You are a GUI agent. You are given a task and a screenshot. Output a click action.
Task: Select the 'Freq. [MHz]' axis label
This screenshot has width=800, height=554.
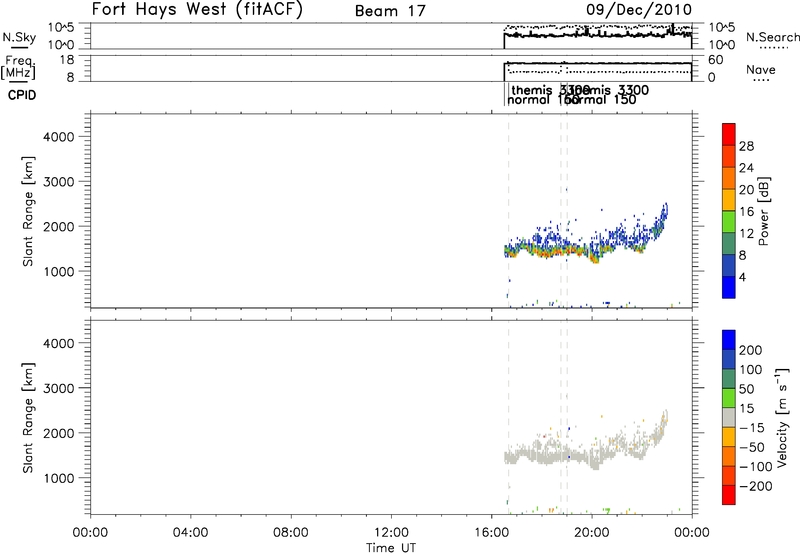pyautogui.click(x=19, y=67)
